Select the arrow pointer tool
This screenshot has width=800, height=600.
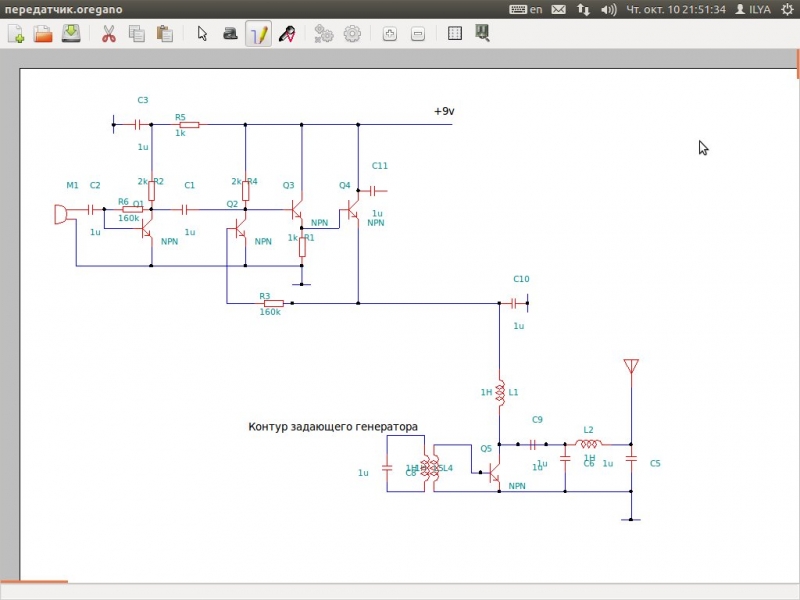tap(203, 34)
